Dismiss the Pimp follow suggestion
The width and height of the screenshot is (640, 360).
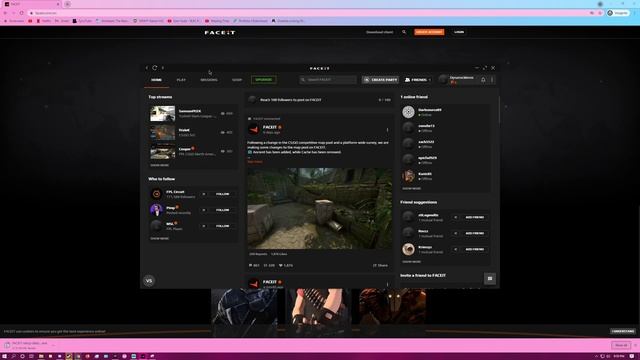pyautogui.click(x=204, y=210)
